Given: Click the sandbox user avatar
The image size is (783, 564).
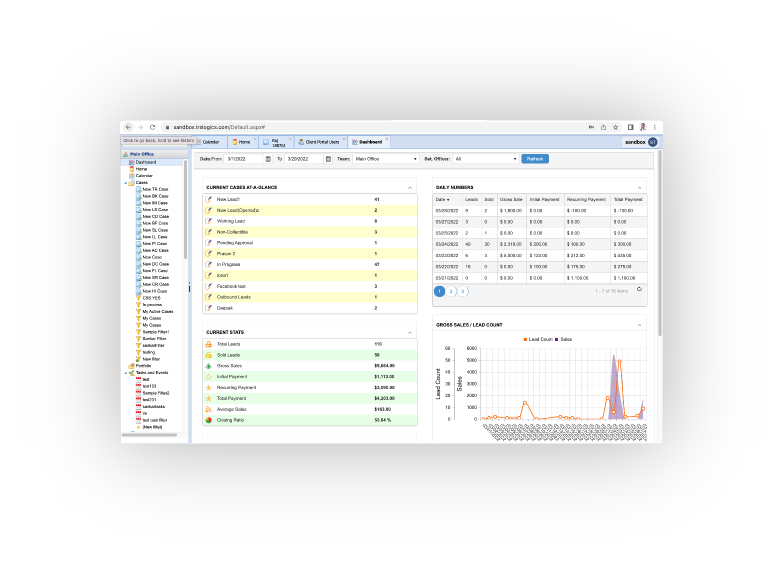Looking at the screenshot, I should pyautogui.click(x=653, y=142).
